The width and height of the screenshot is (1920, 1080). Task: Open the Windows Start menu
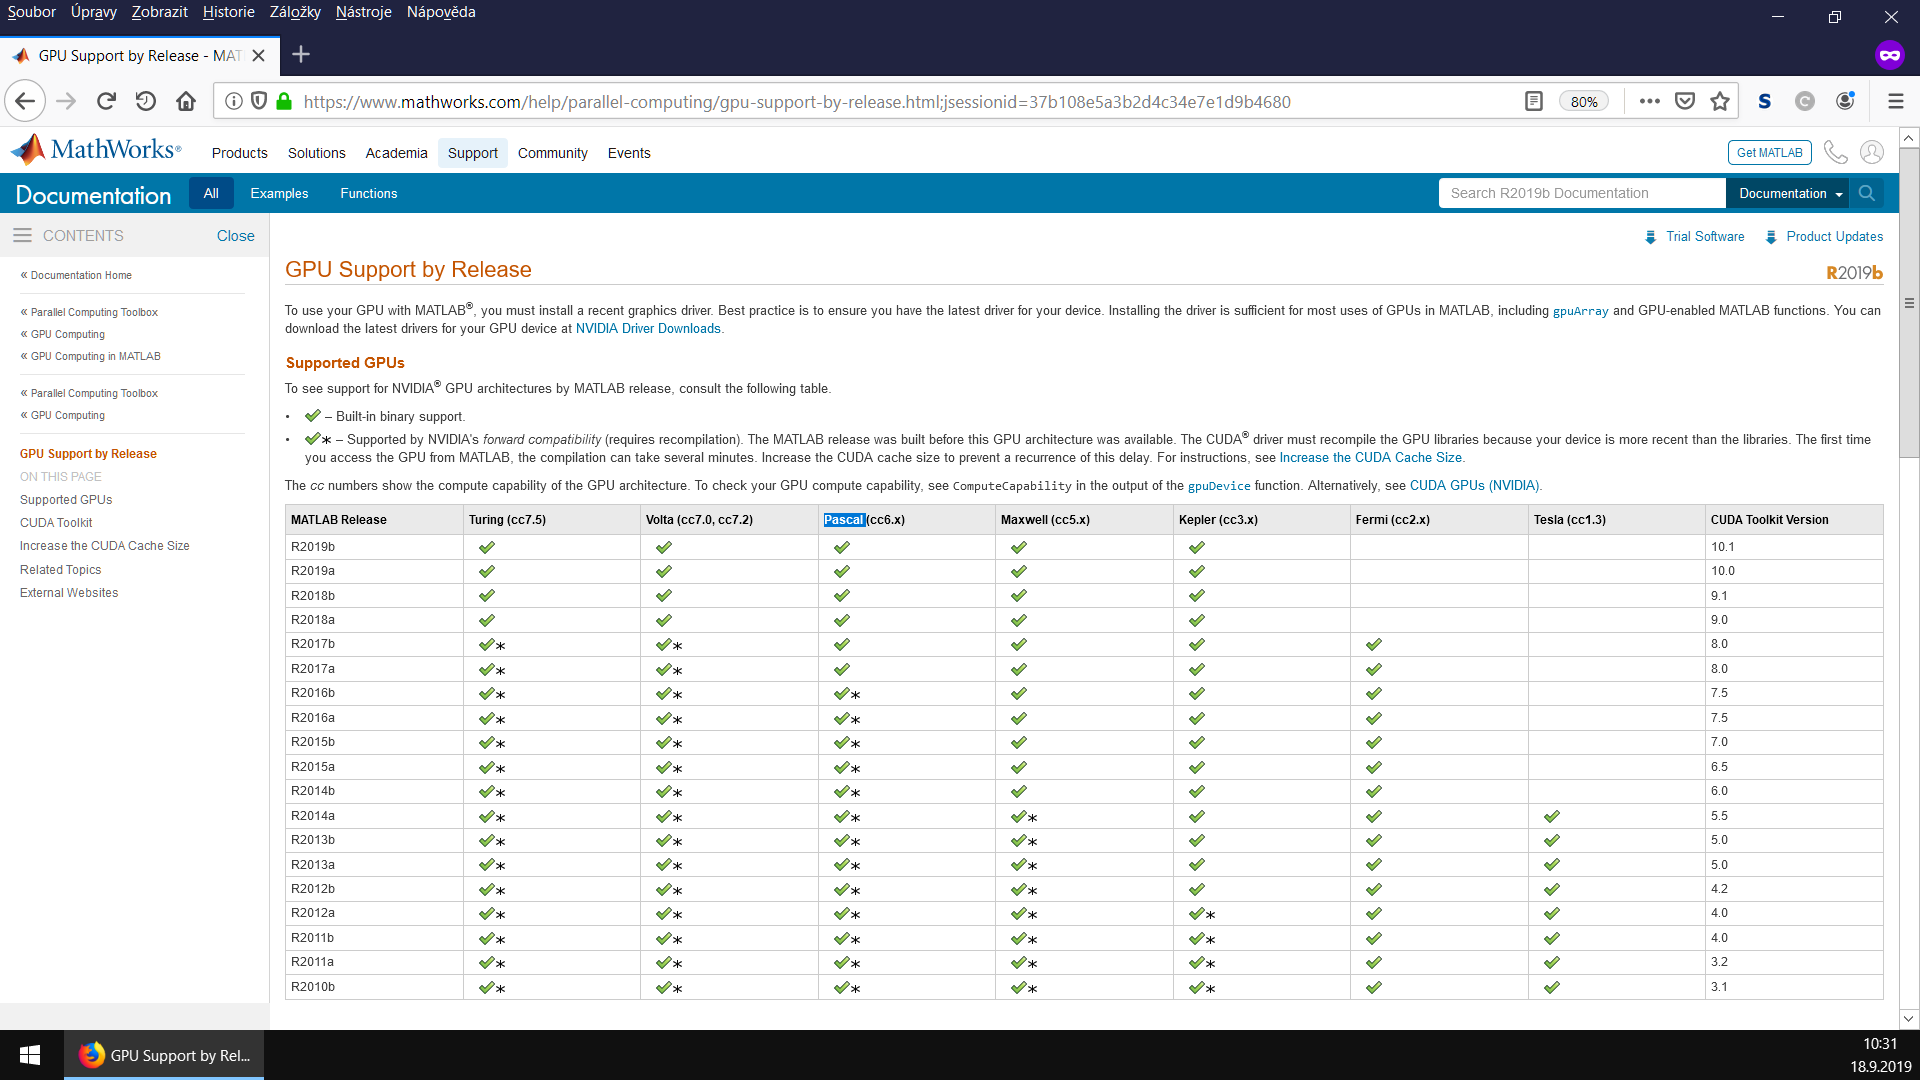30,1055
